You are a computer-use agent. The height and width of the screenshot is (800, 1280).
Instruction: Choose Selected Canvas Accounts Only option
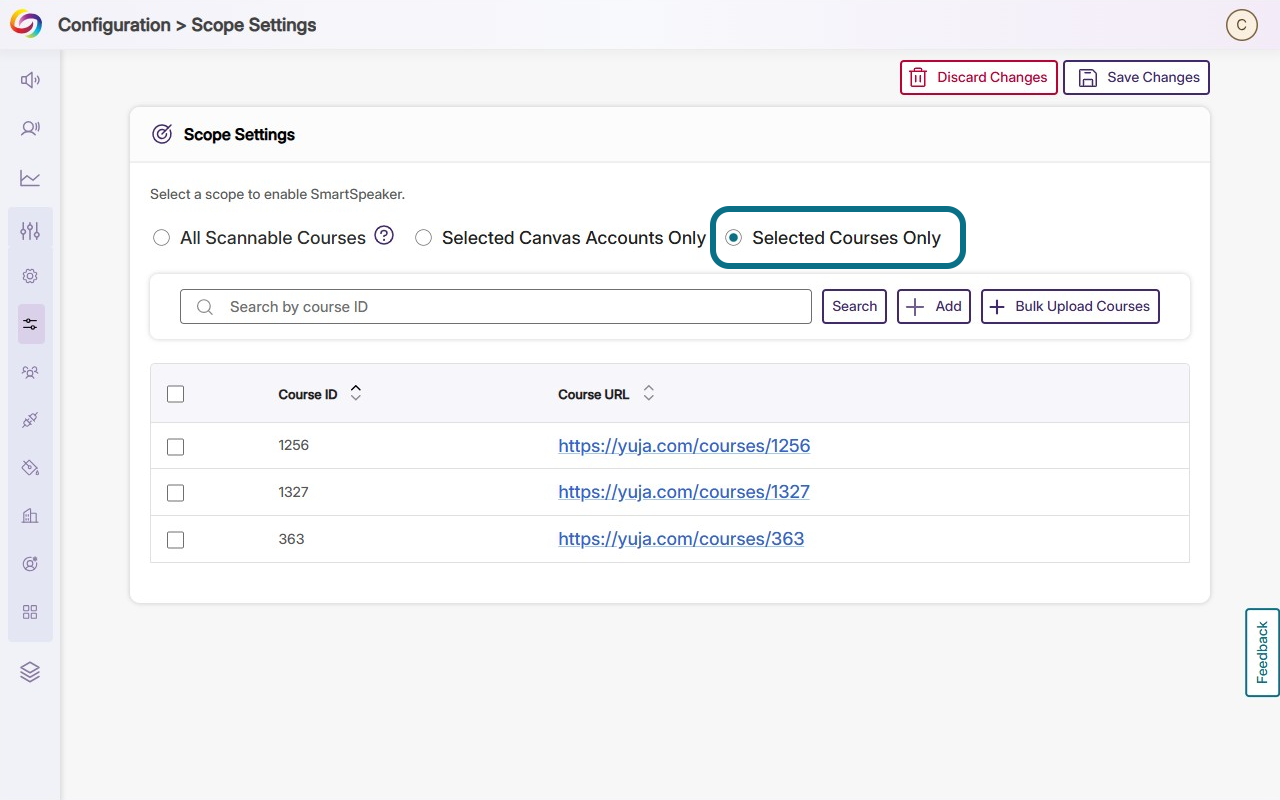423,238
